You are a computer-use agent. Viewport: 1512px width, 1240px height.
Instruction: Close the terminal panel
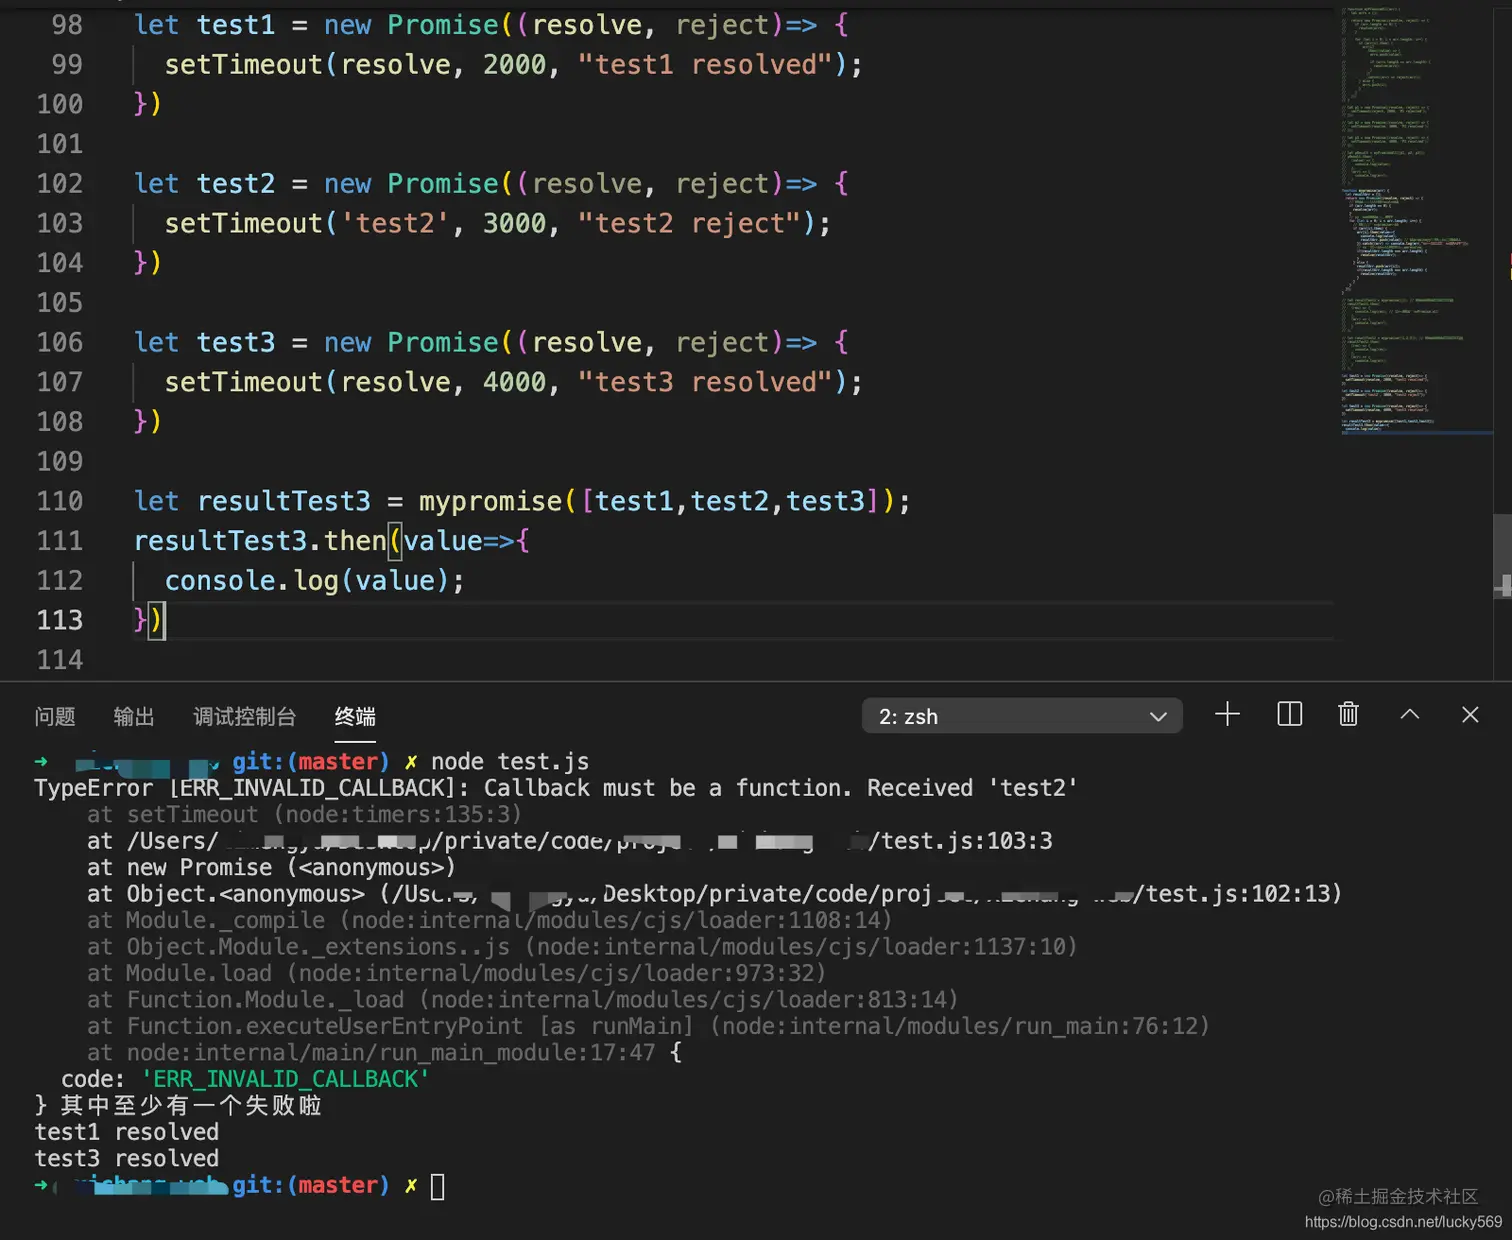coord(1470,714)
